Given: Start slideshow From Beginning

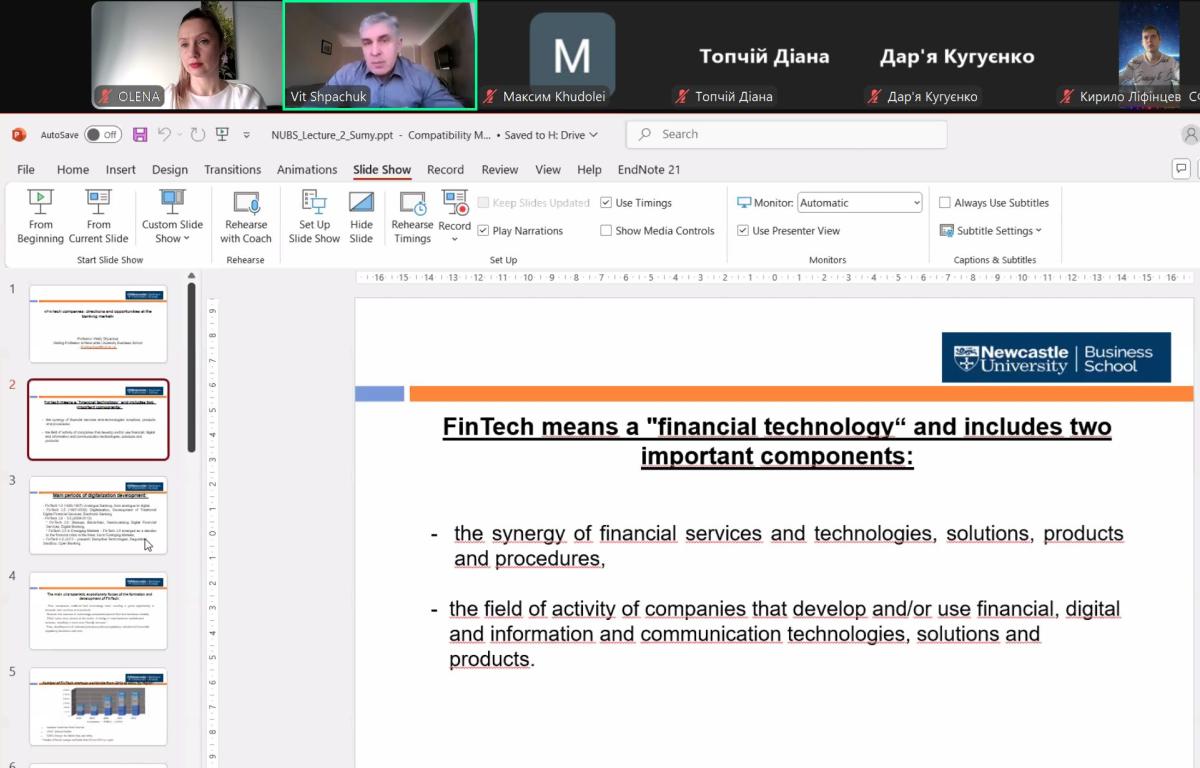Looking at the screenshot, I should click(40, 216).
